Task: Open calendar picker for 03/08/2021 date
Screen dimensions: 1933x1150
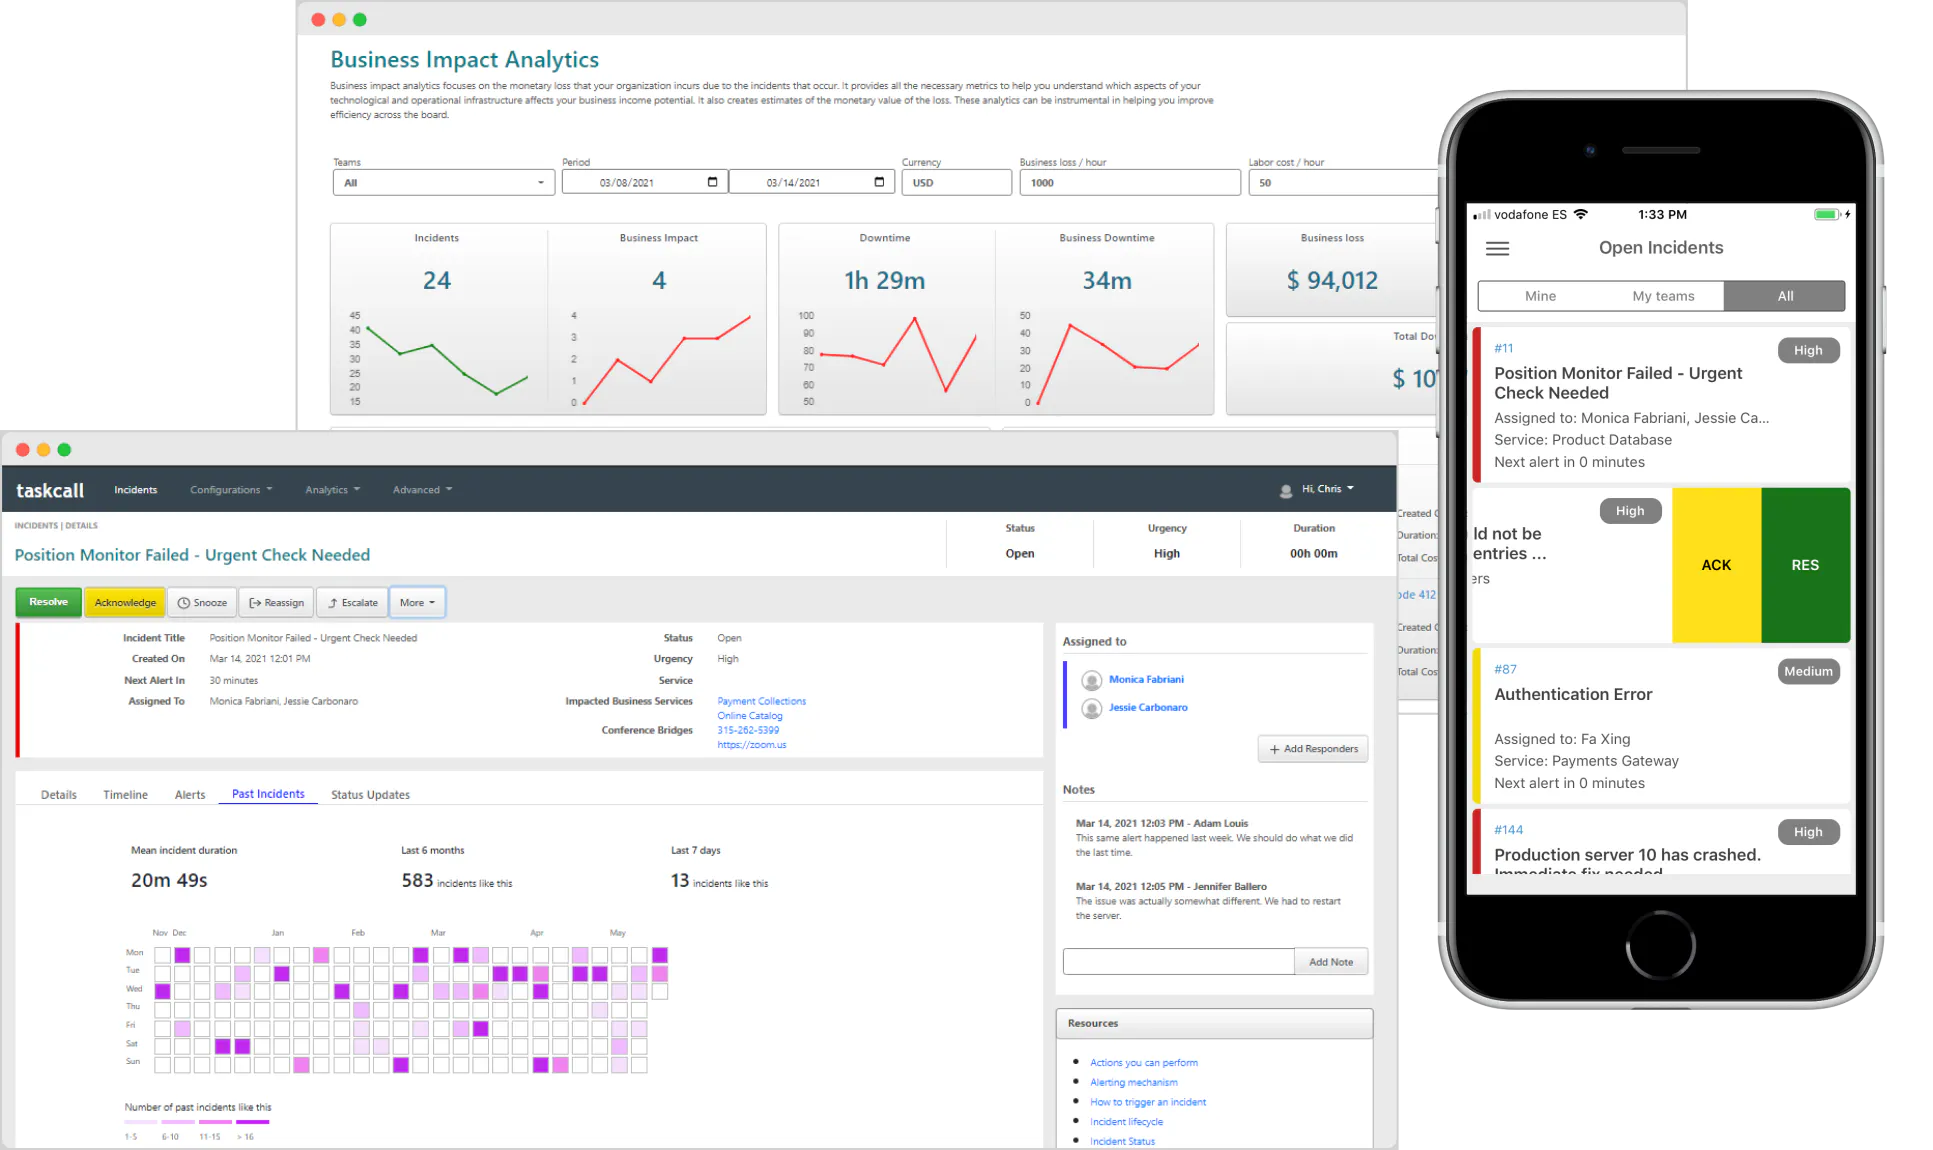Action: (x=712, y=182)
